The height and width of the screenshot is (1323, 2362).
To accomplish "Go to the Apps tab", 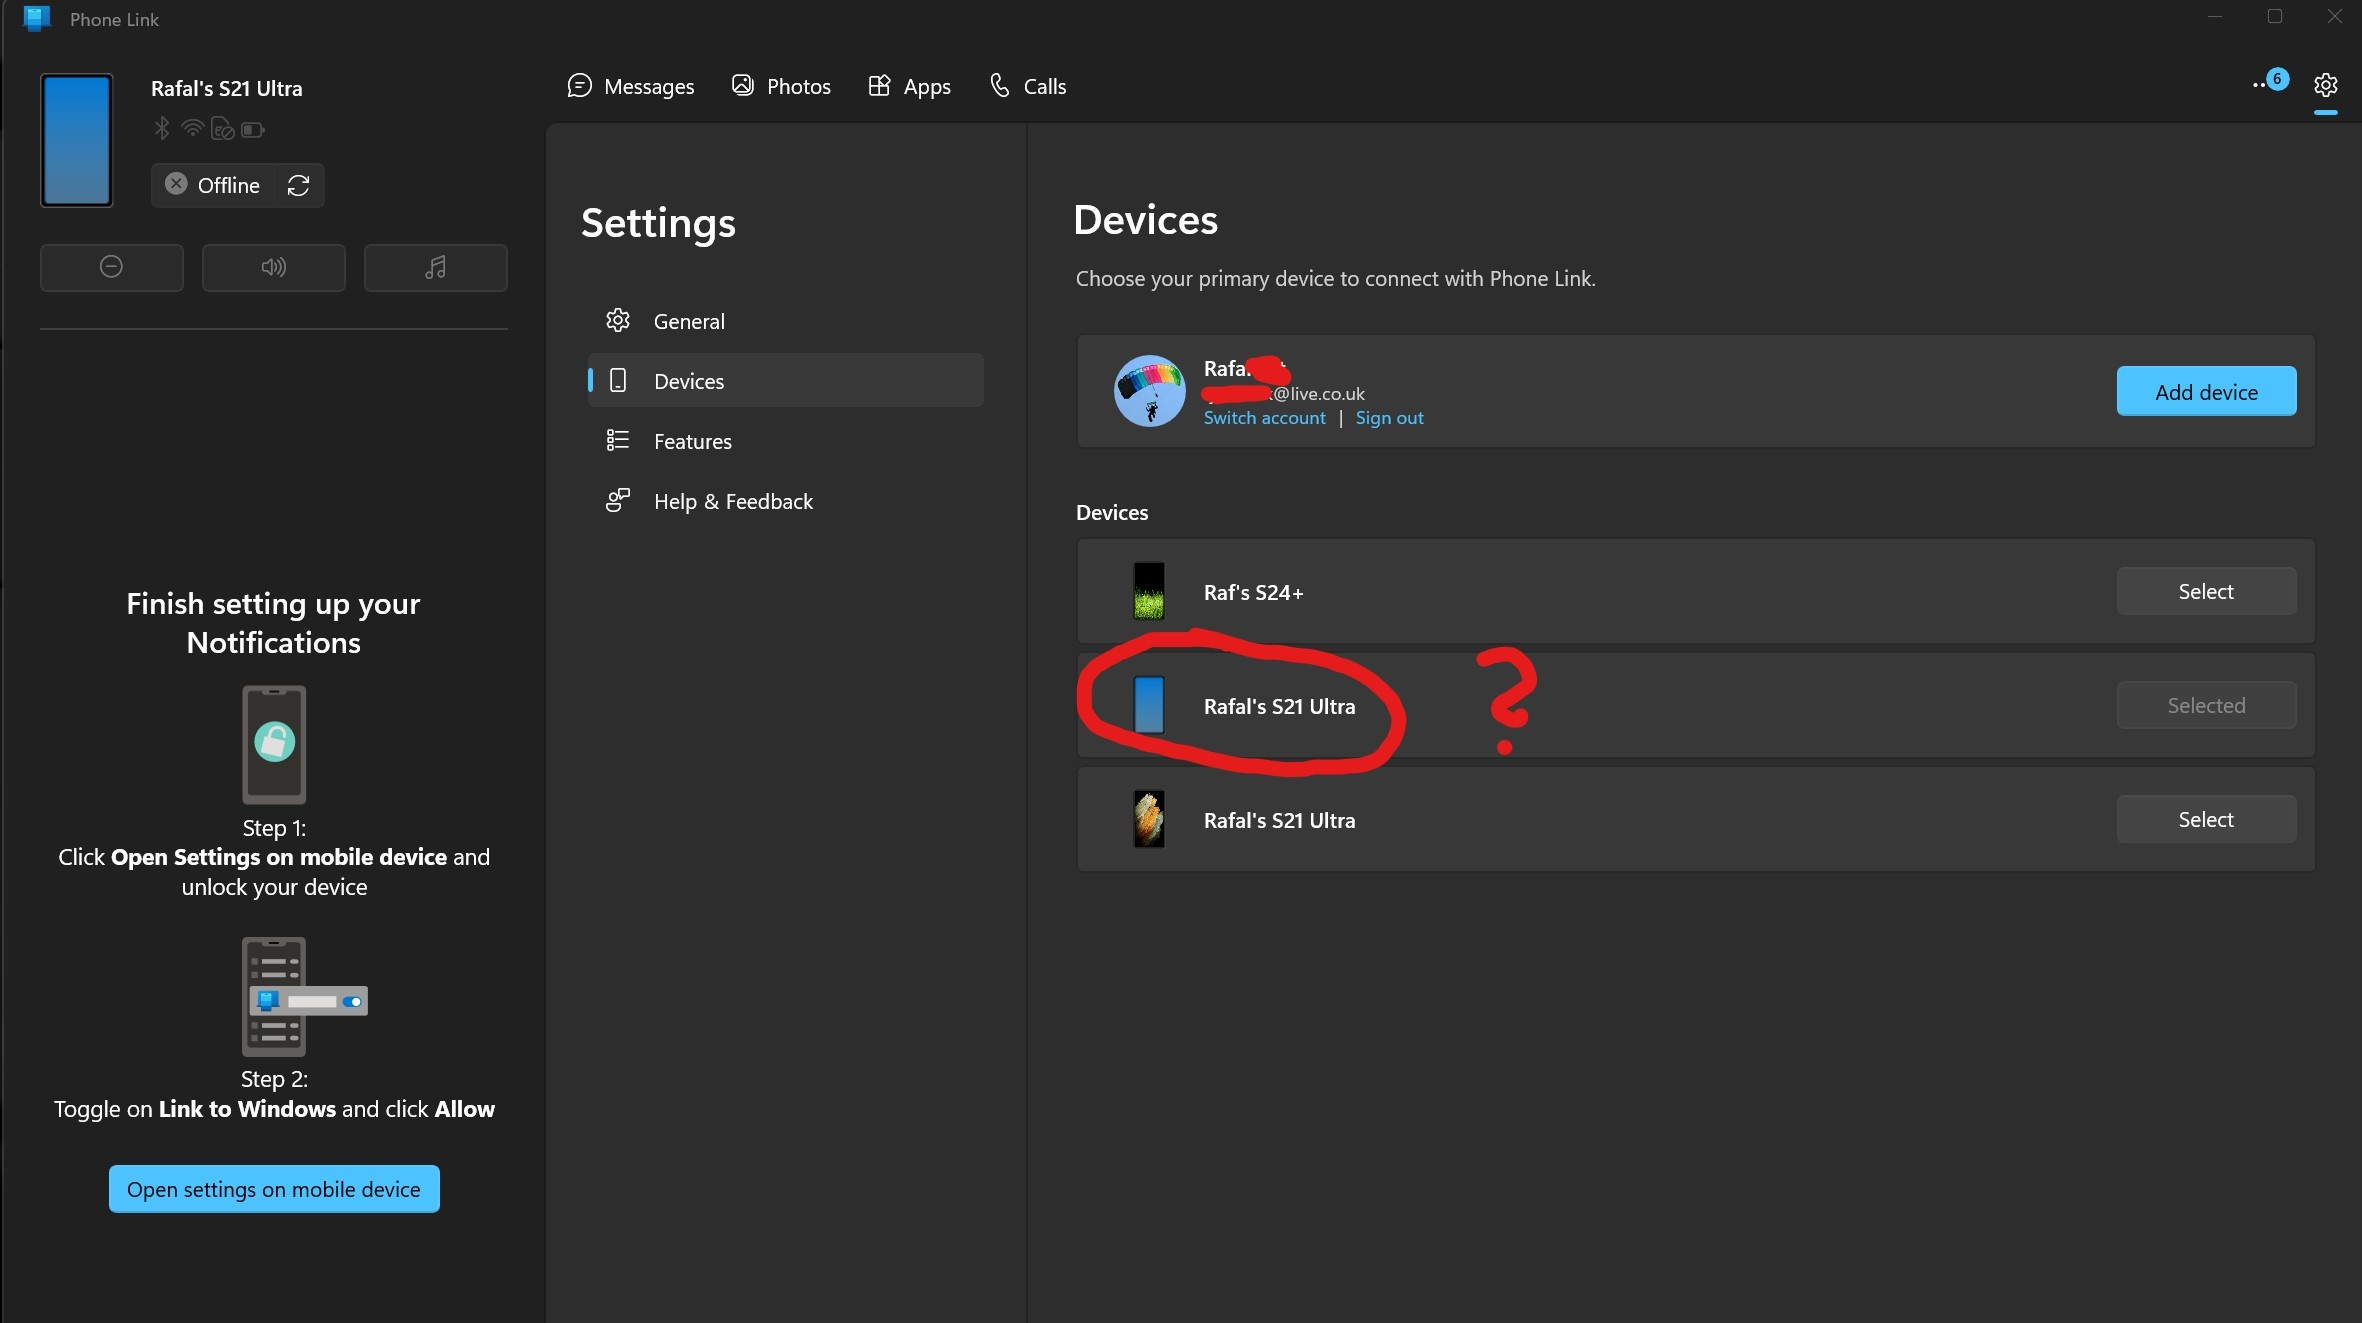I will pos(909,87).
